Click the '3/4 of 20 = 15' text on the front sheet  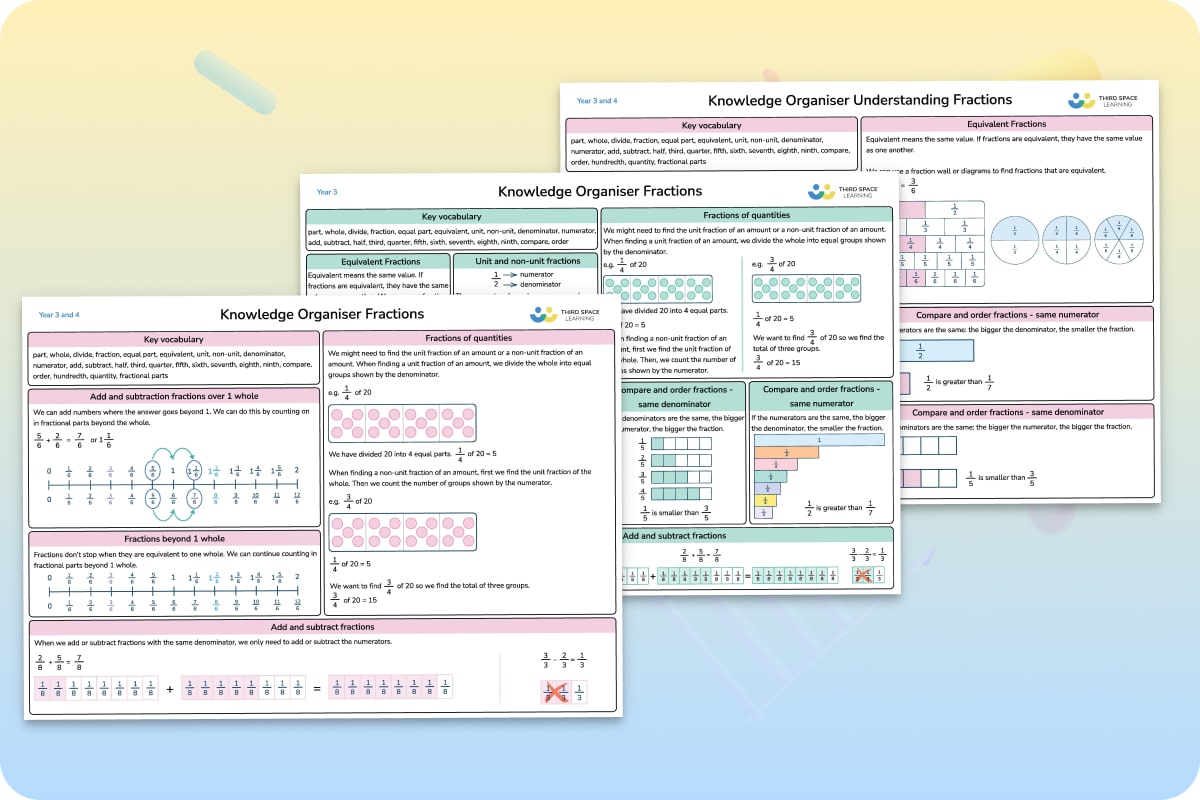355,600
